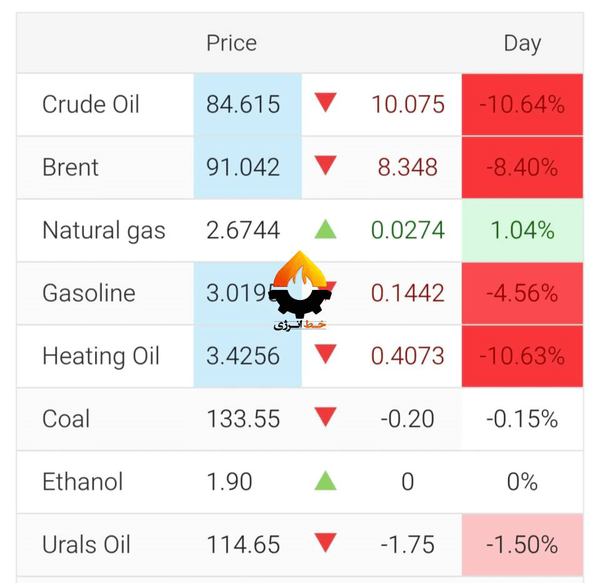Viewport: 600px width, 583px height.
Task: Click the Coal price value 133.55
Action: click(x=243, y=418)
